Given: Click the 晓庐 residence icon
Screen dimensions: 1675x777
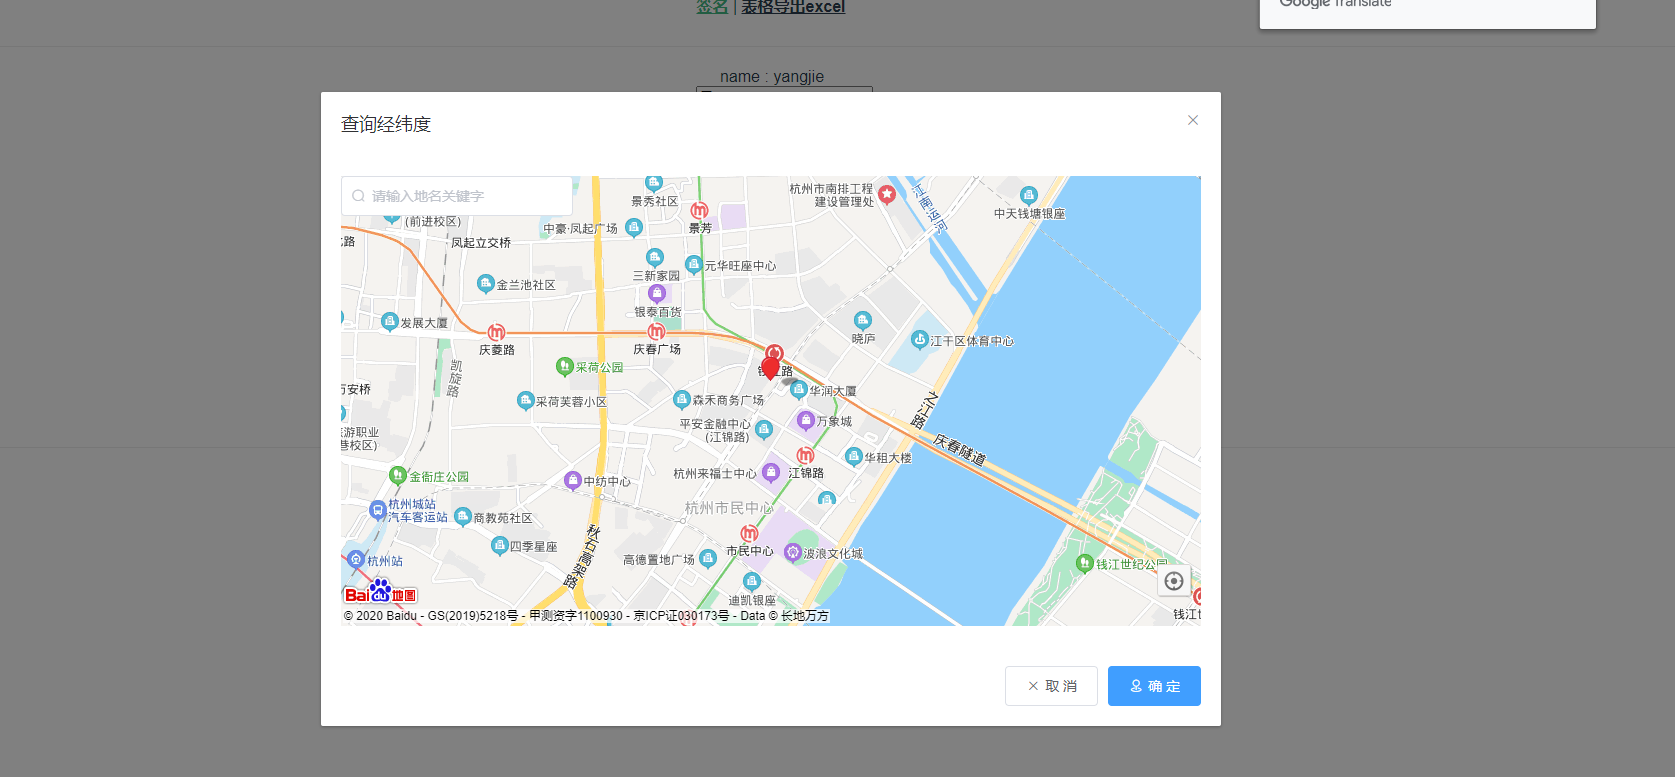Looking at the screenshot, I should point(863,321).
